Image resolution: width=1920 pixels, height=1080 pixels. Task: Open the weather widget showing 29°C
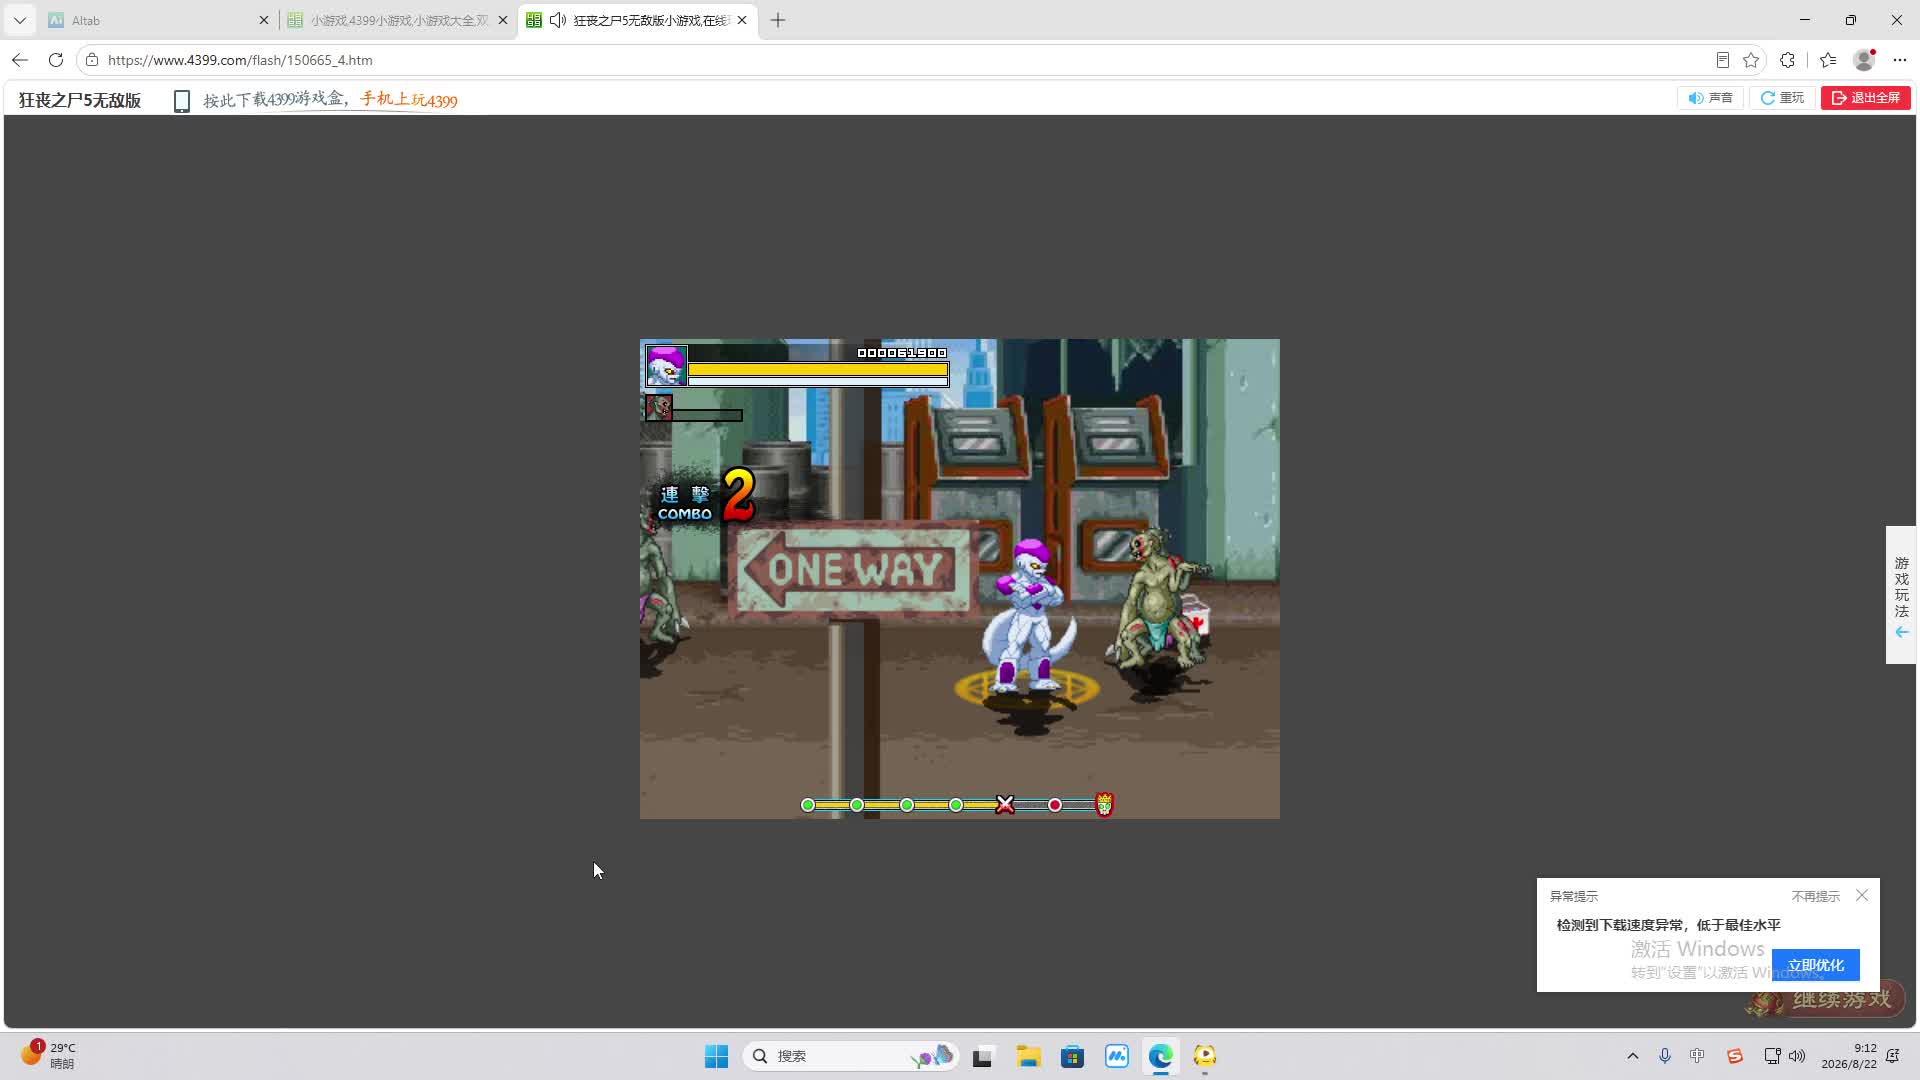(x=48, y=1055)
